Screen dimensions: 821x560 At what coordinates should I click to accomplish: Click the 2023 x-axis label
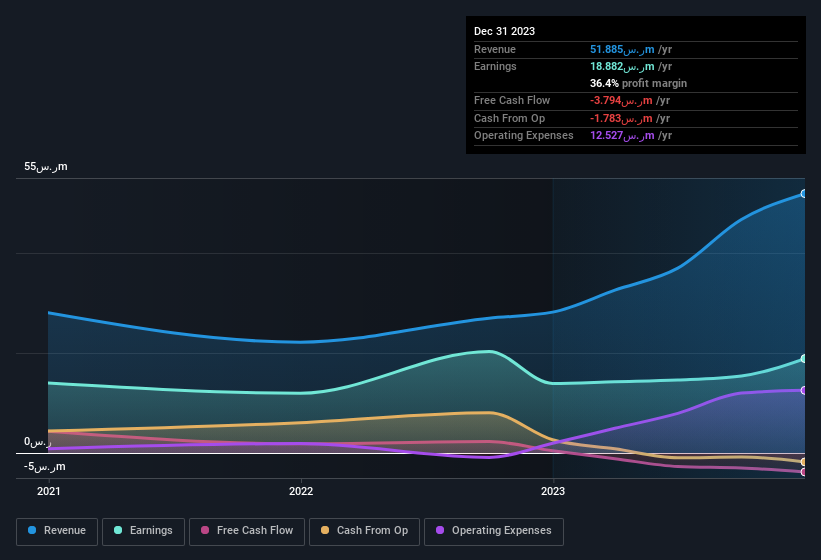[553, 491]
